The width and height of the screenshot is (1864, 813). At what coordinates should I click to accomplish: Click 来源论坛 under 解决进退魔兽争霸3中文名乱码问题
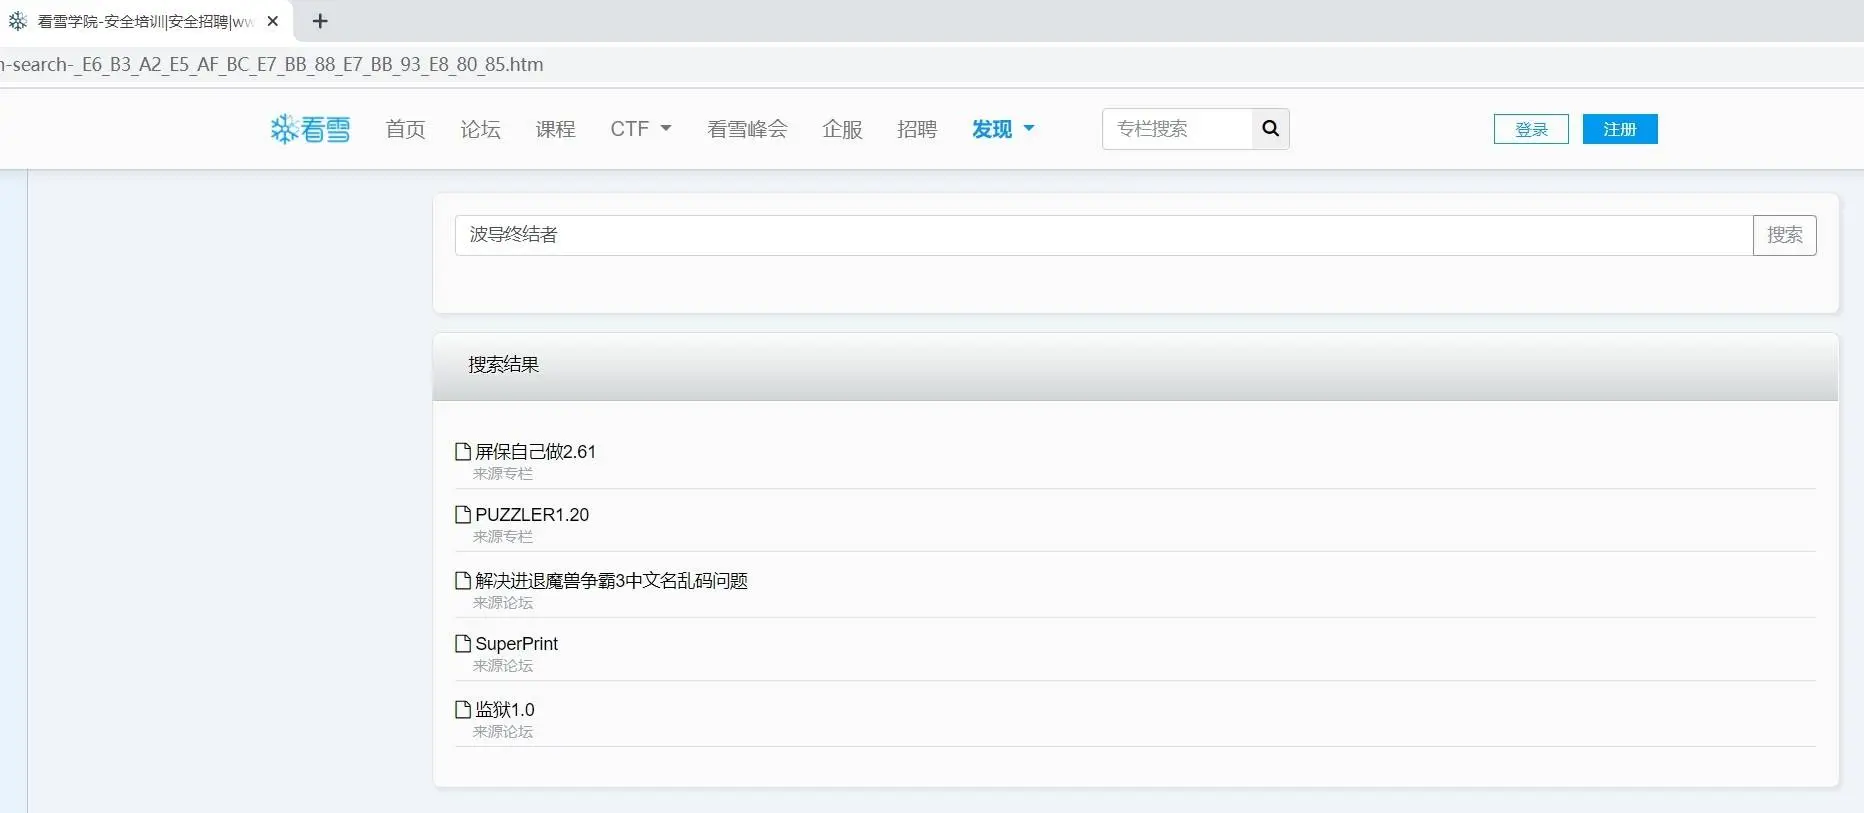coord(503,603)
